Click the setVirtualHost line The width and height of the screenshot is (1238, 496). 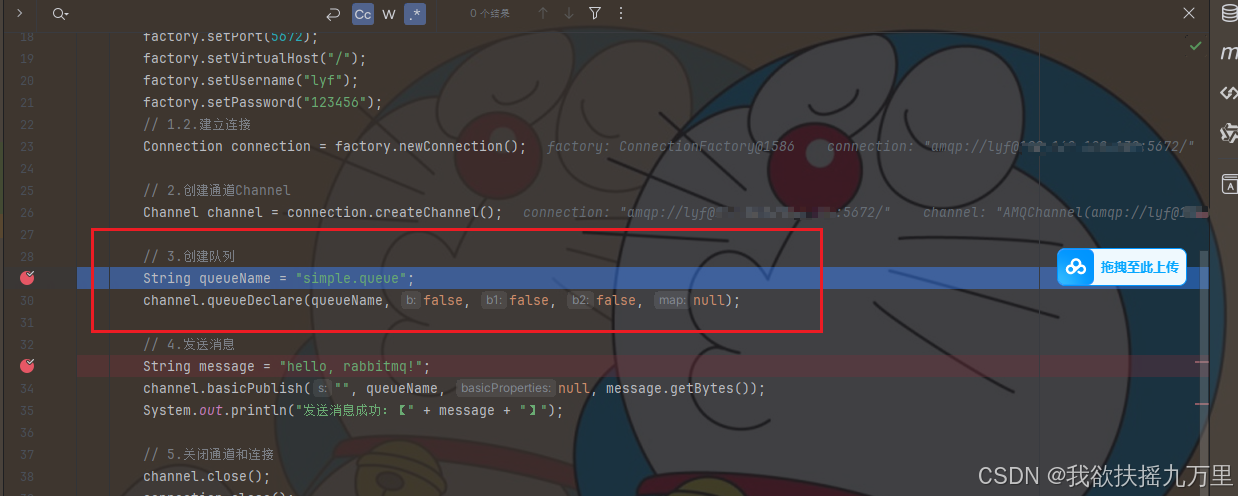click(254, 58)
